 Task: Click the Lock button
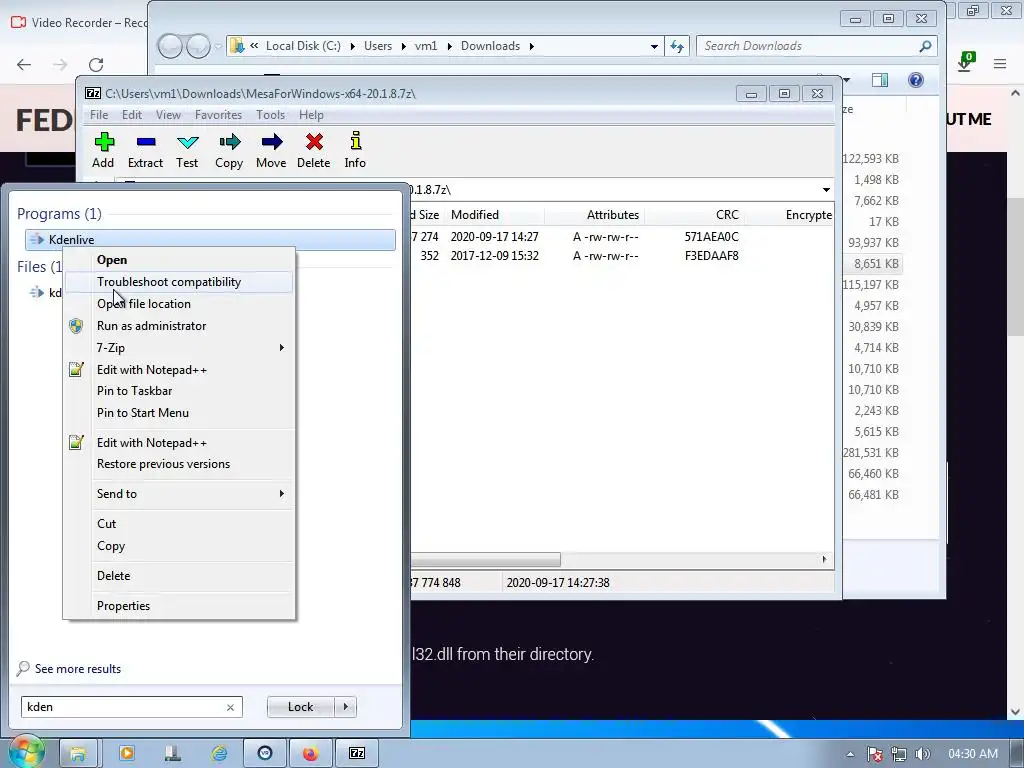click(301, 707)
